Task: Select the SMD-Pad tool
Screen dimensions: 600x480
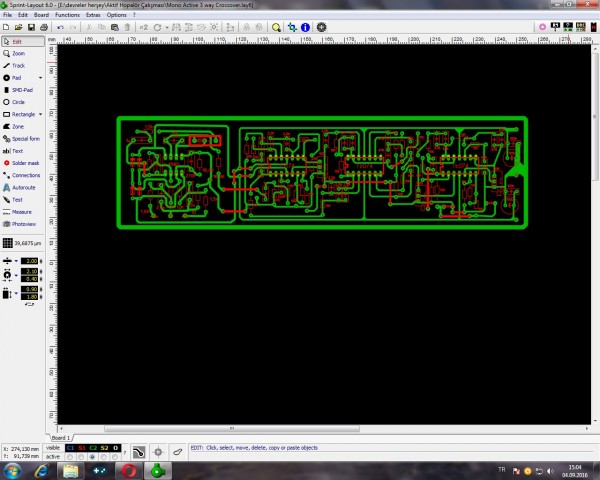Action: coord(20,90)
